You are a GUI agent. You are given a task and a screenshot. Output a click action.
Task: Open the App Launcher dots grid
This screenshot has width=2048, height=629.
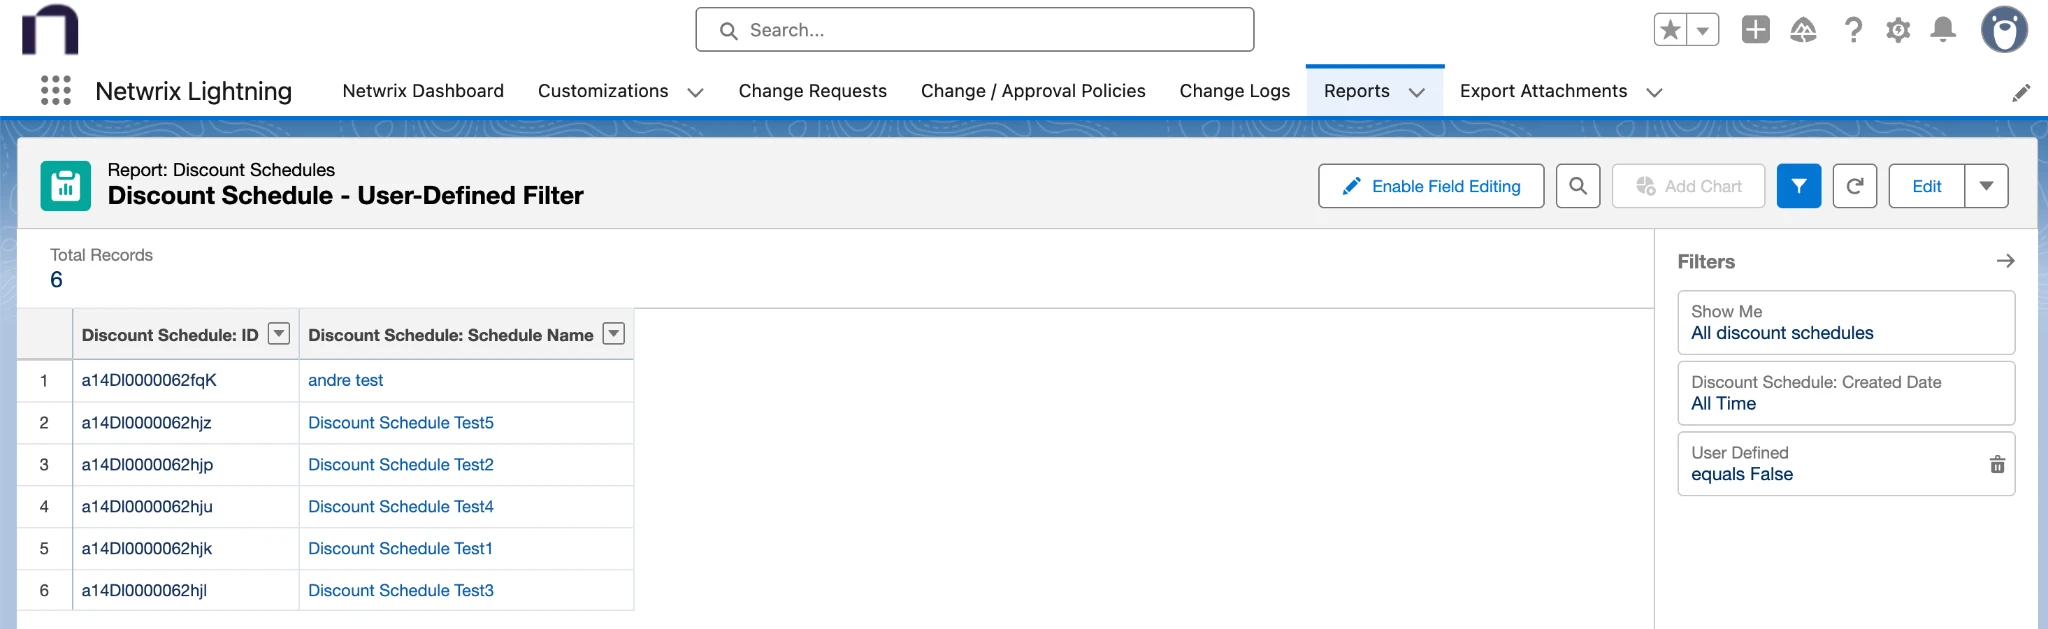click(x=56, y=91)
